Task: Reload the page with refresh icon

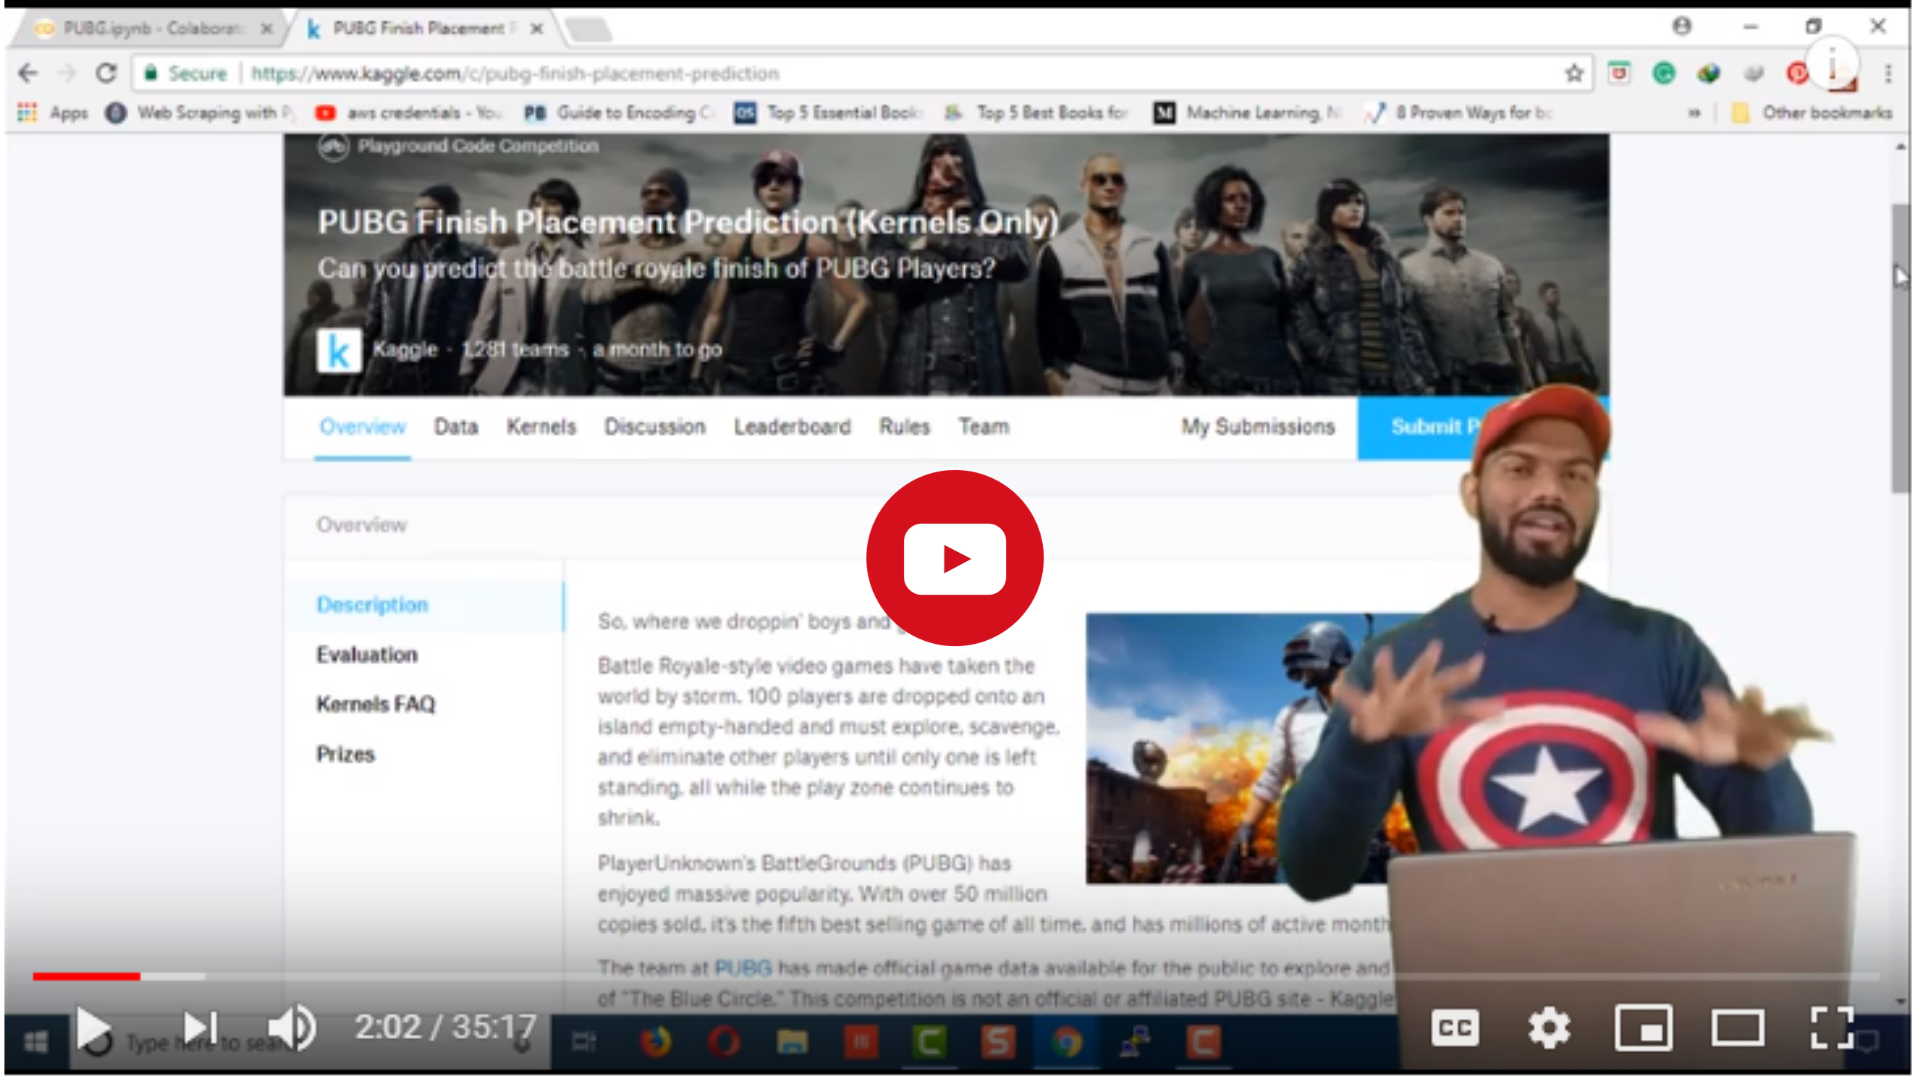Action: click(106, 73)
